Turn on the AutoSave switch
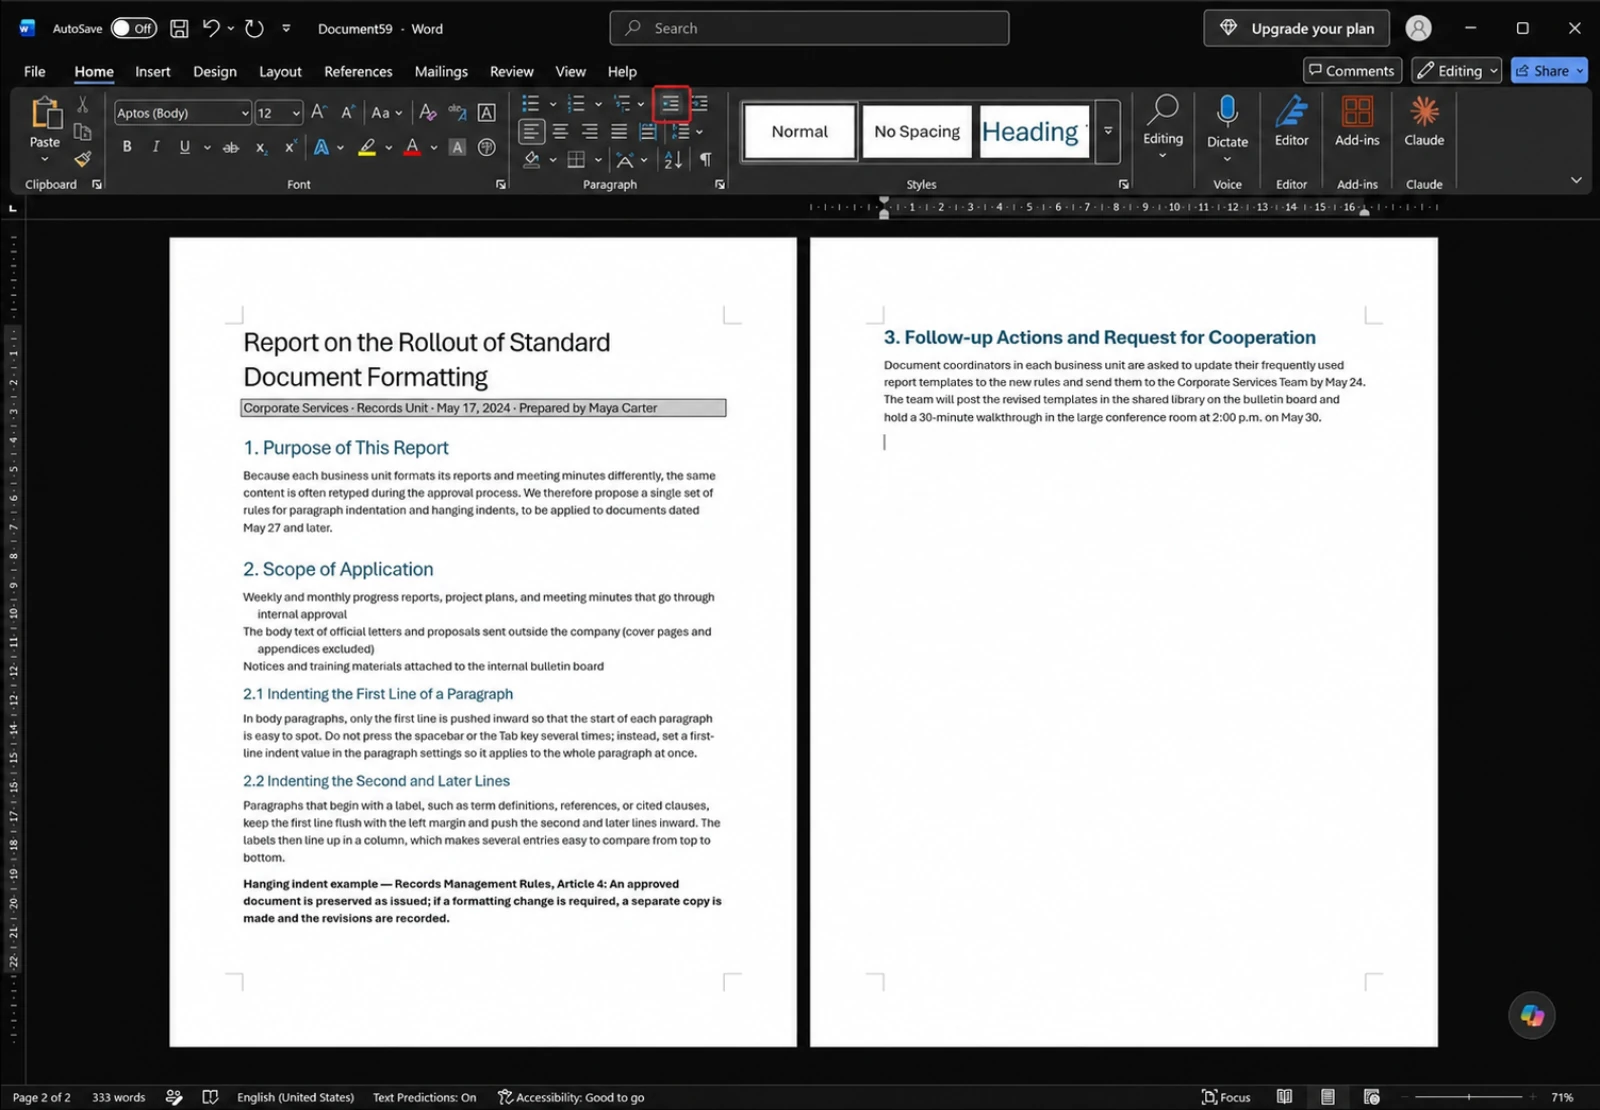 tap(133, 28)
